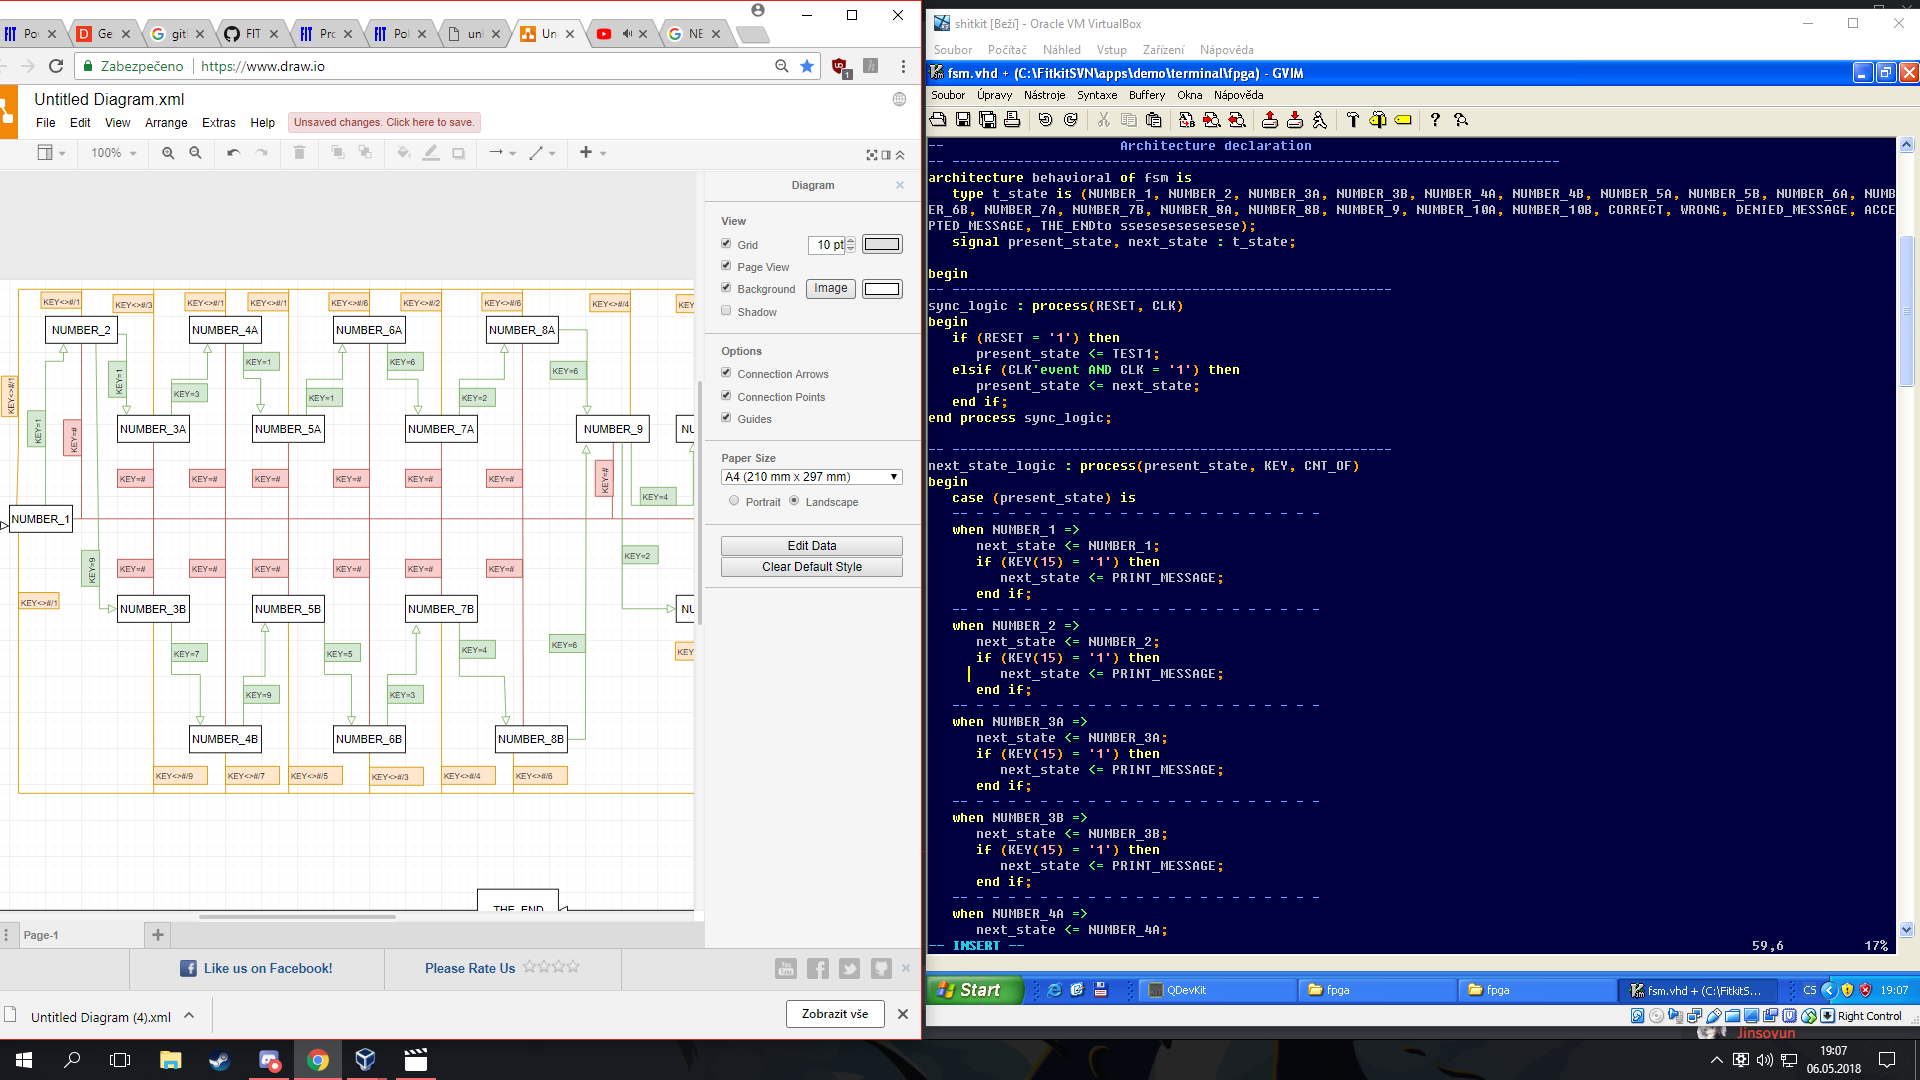Open waypoints line style dropdown
Screen dimensions: 1920x1080
coord(542,153)
